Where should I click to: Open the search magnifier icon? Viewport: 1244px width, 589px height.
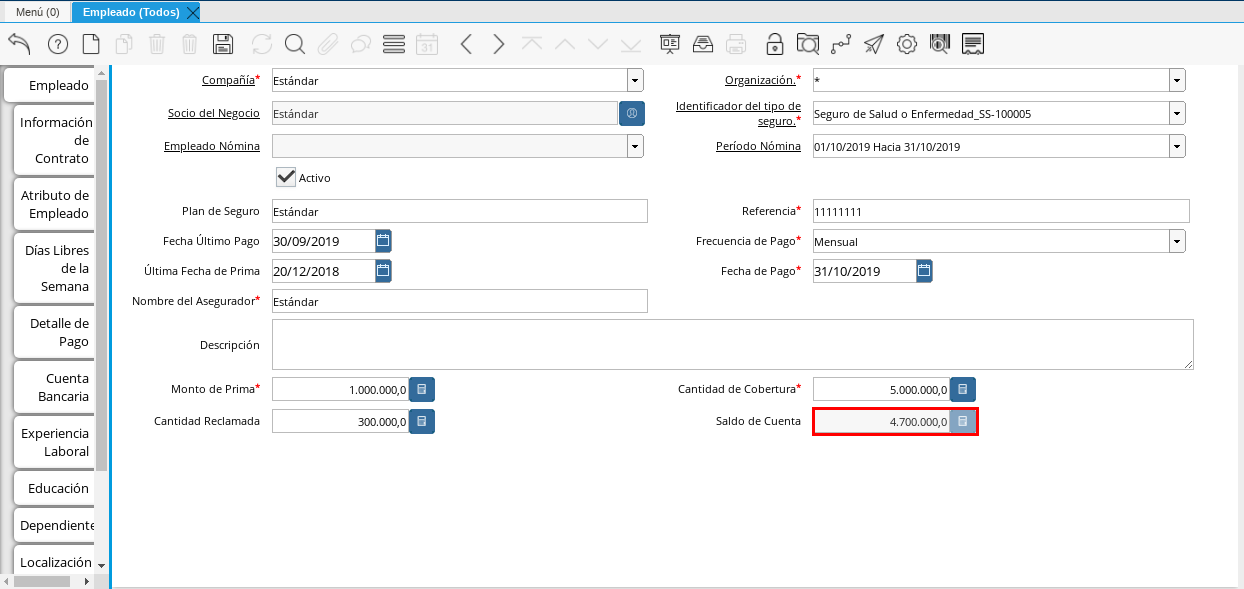[x=295, y=44]
